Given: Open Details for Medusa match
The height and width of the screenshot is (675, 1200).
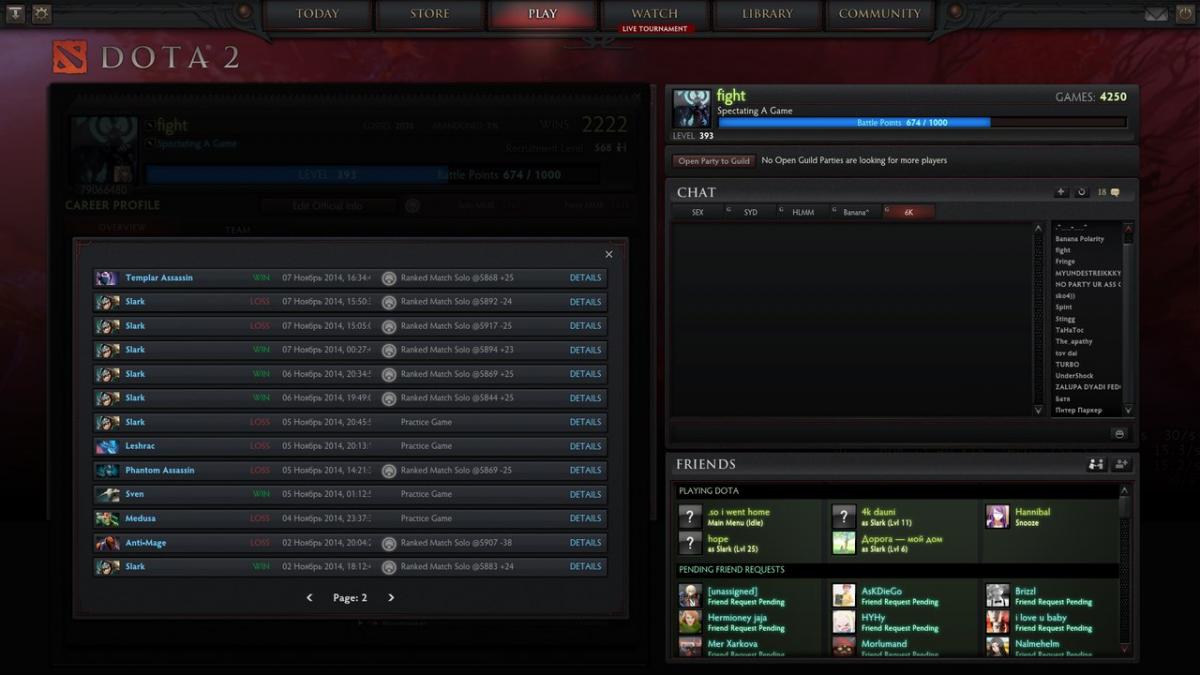Looking at the screenshot, I should click(x=585, y=518).
